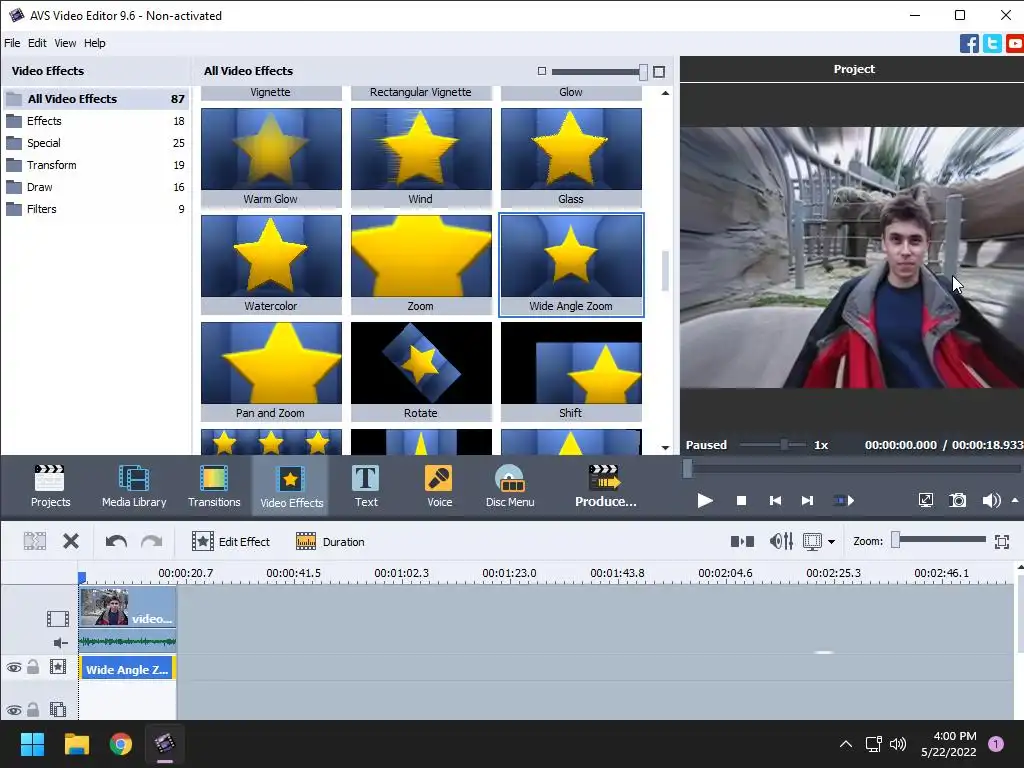Open the Help menu

(x=95, y=43)
